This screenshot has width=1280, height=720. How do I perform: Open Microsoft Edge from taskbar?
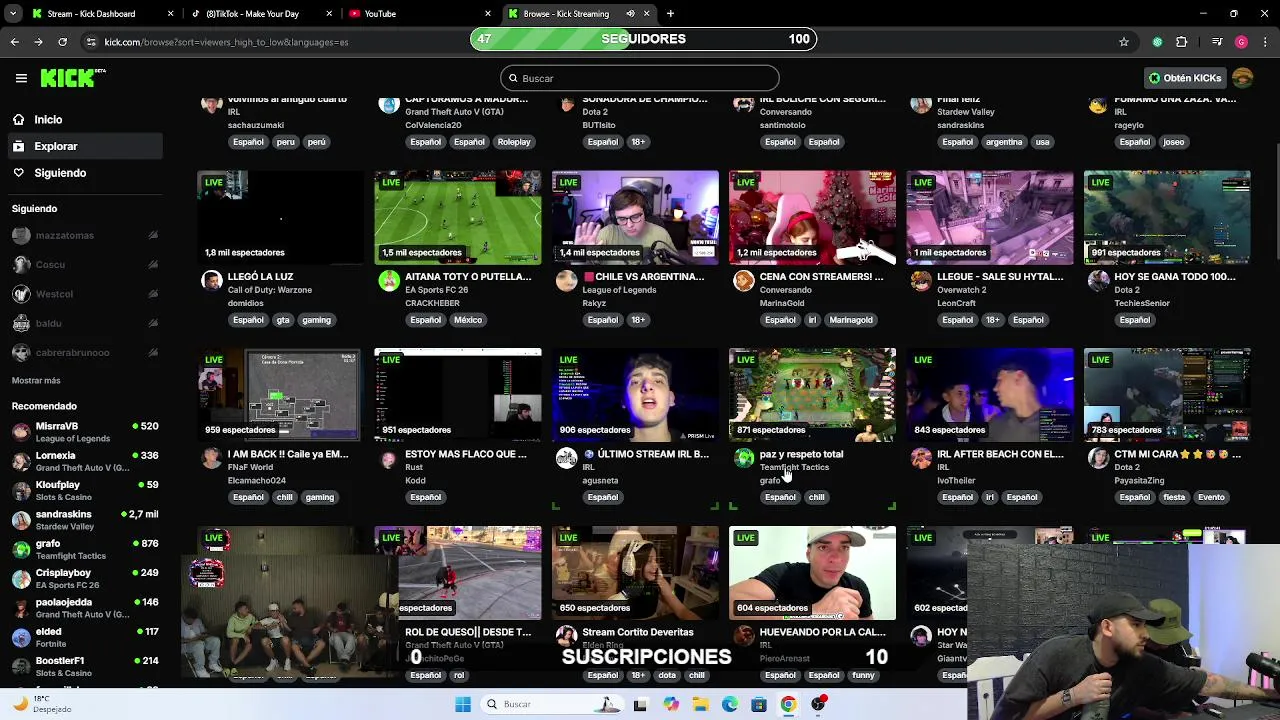[730, 704]
